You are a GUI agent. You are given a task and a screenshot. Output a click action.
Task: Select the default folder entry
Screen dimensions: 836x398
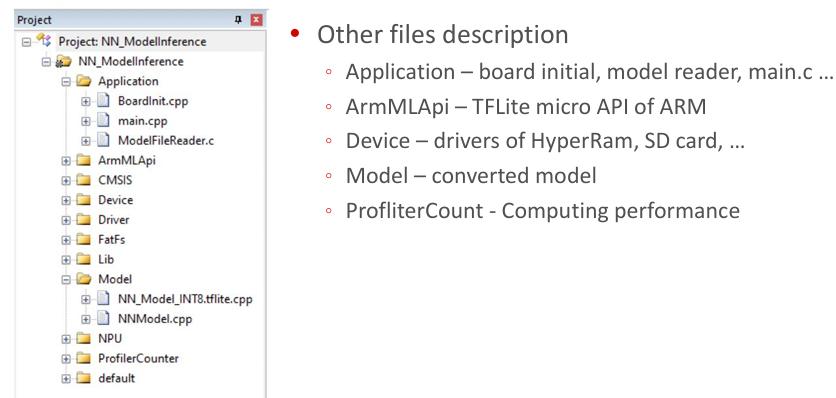(116, 378)
